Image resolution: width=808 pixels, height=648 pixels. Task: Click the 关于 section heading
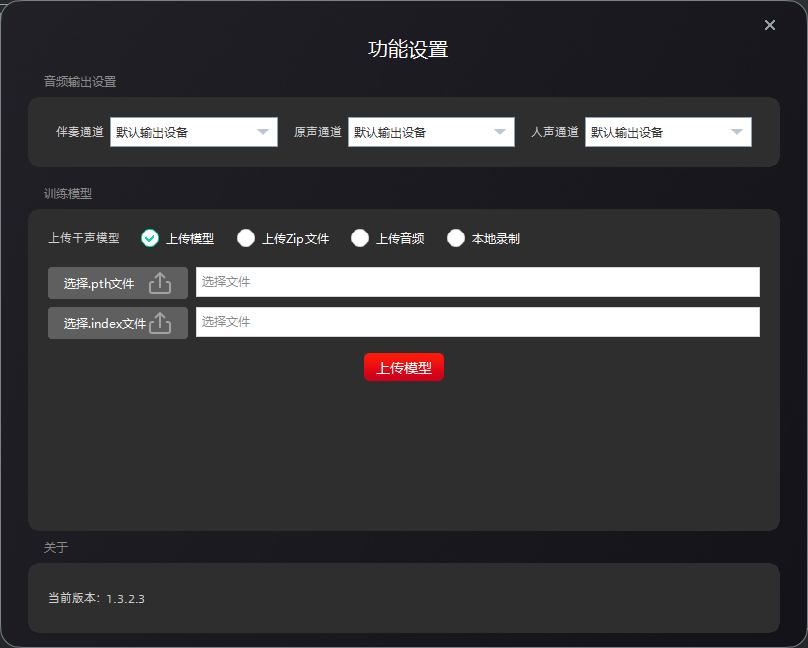56,548
